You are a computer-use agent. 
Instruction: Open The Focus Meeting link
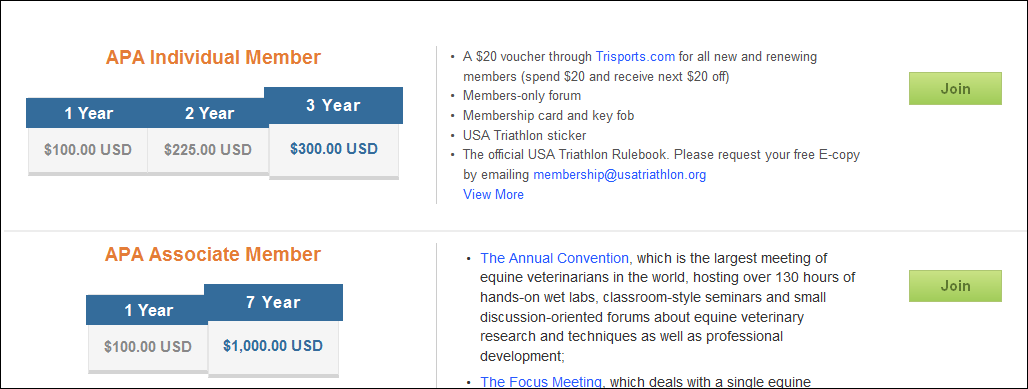point(541,381)
